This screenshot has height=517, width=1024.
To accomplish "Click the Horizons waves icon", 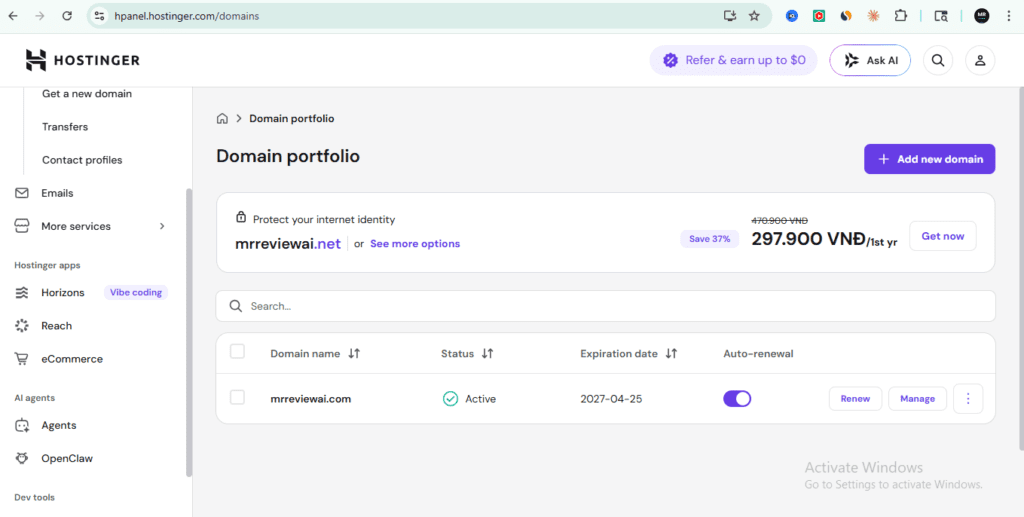I will pyautogui.click(x=22, y=292).
